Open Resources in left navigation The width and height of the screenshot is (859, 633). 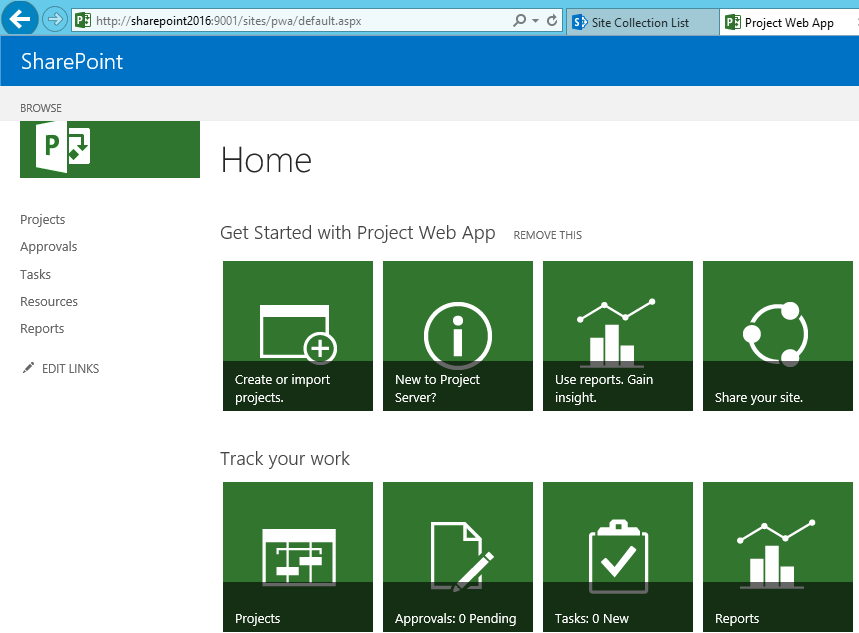49,301
